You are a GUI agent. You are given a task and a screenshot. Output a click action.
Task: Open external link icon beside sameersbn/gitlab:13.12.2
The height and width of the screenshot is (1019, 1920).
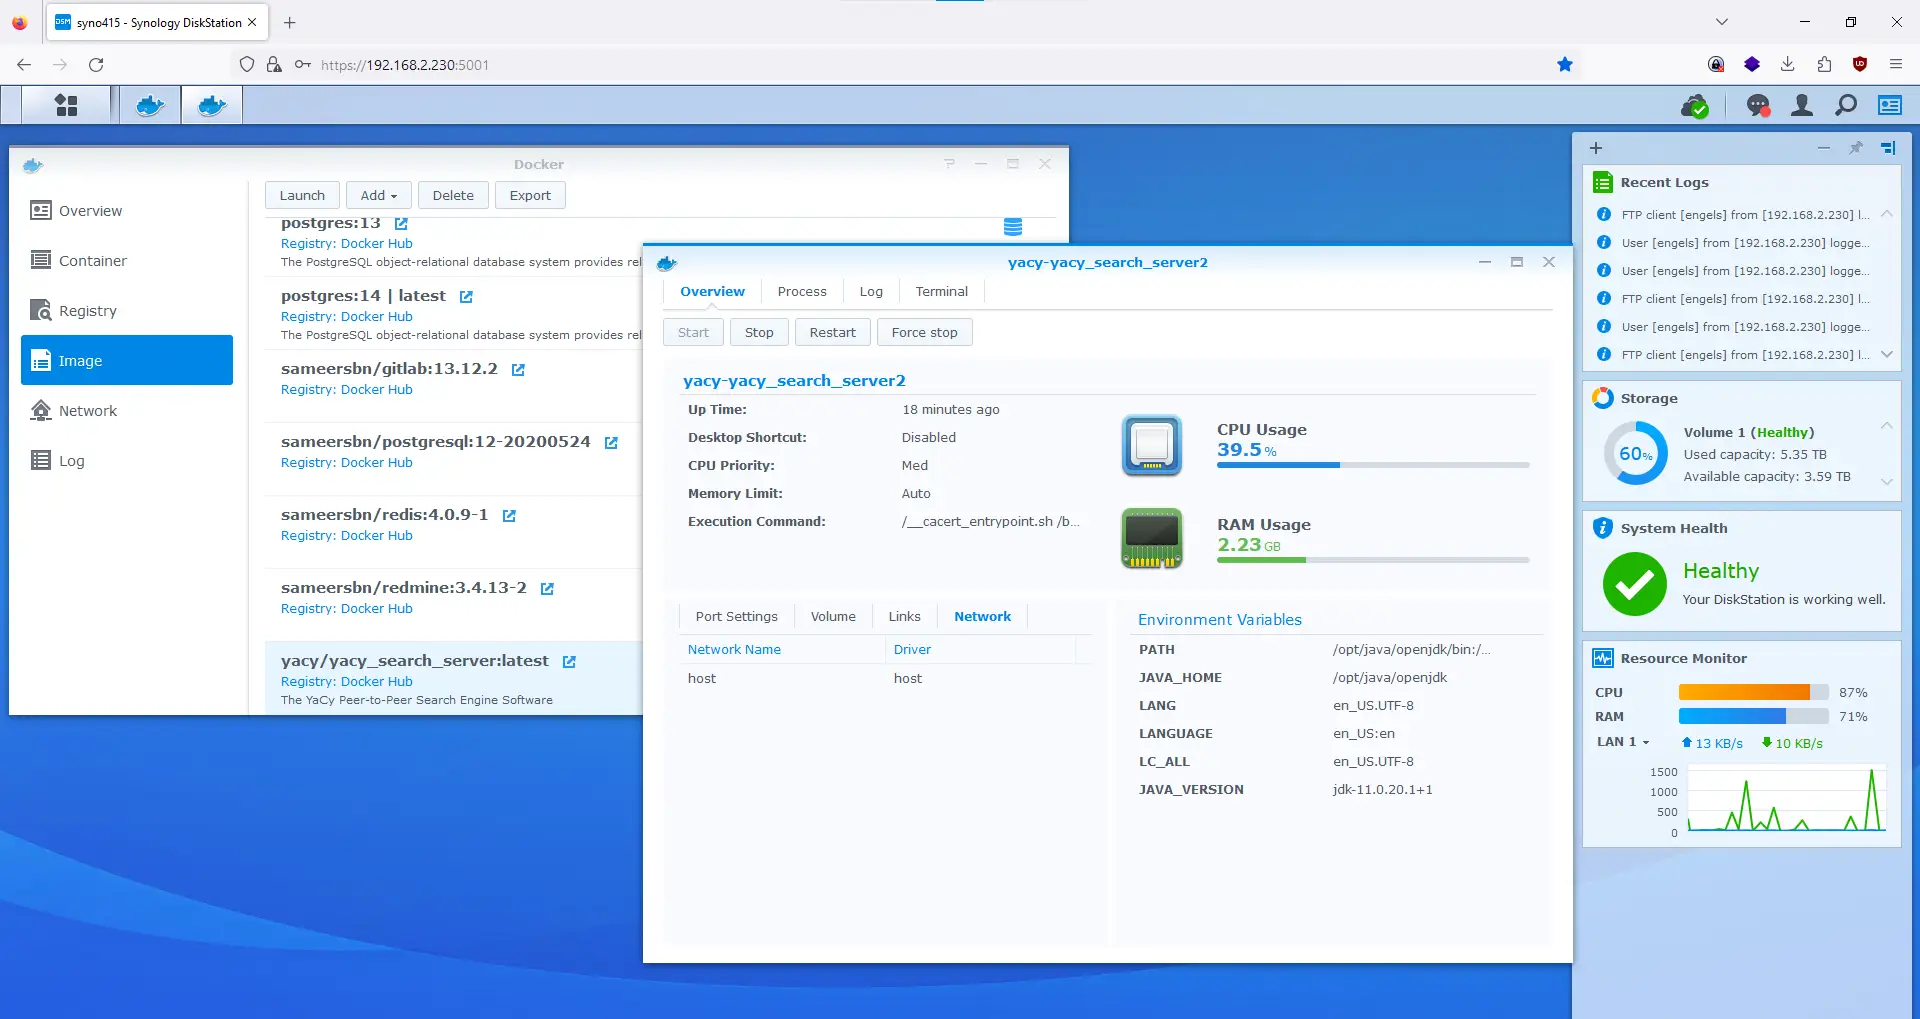[518, 370]
